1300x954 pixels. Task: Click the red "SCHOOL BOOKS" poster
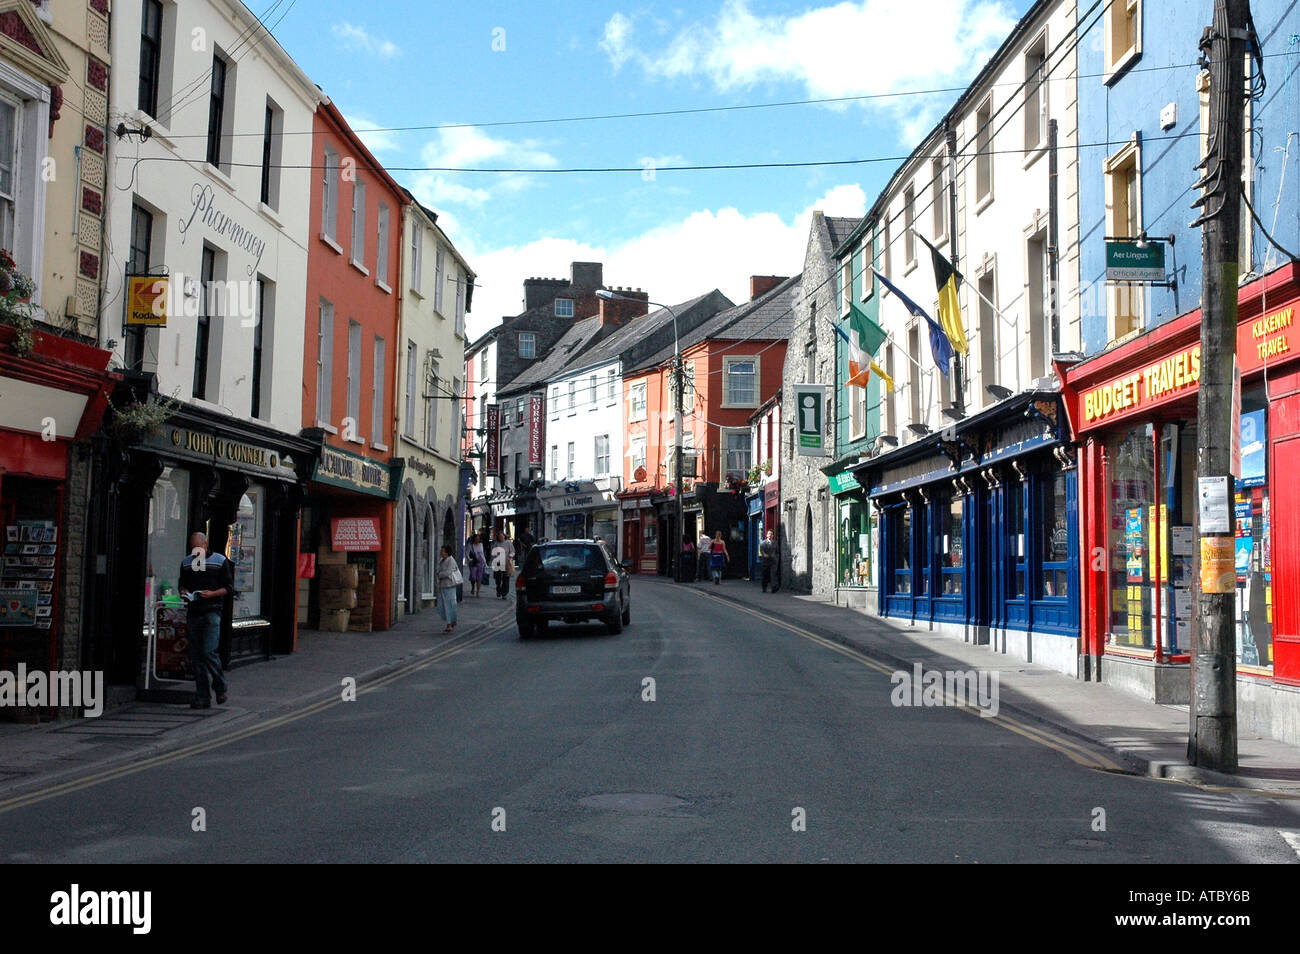(355, 534)
